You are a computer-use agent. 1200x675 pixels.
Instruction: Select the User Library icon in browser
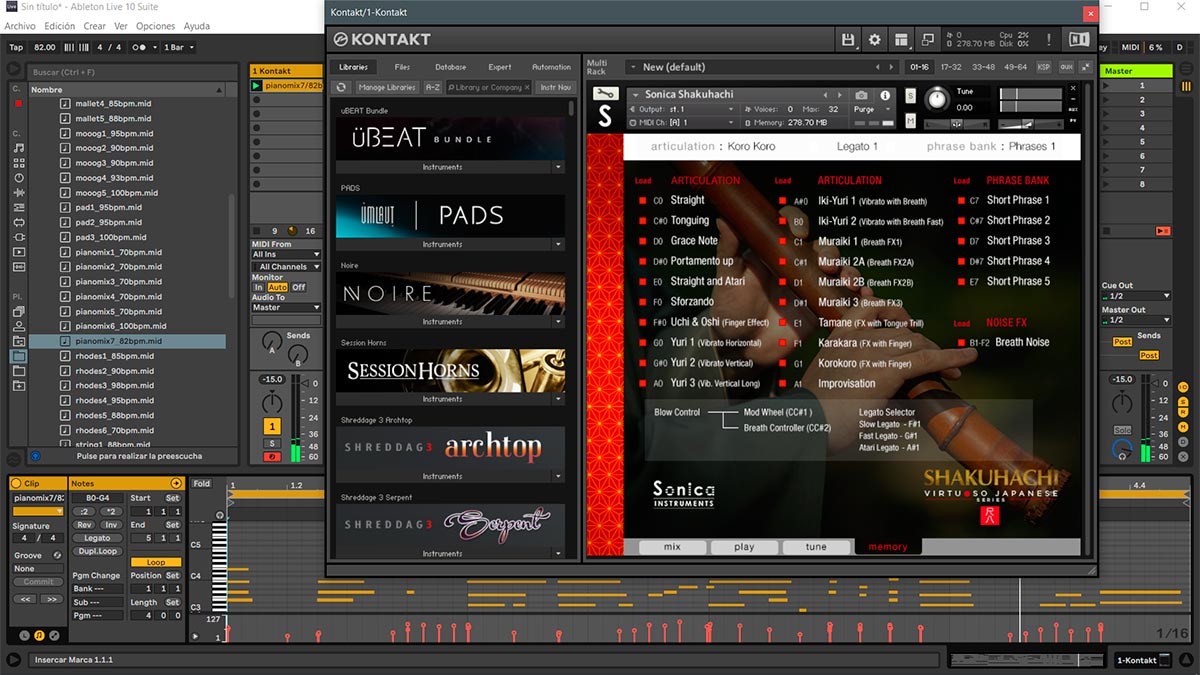coord(19,326)
